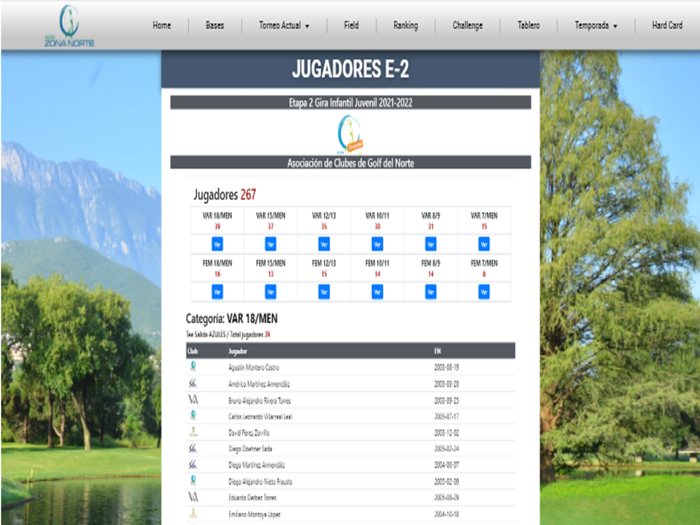Image resolution: width=700 pixels, height=525 pixels.
Task: Click club icon beside América Martínez Armendáiz
Action: [x=193, y=383]
